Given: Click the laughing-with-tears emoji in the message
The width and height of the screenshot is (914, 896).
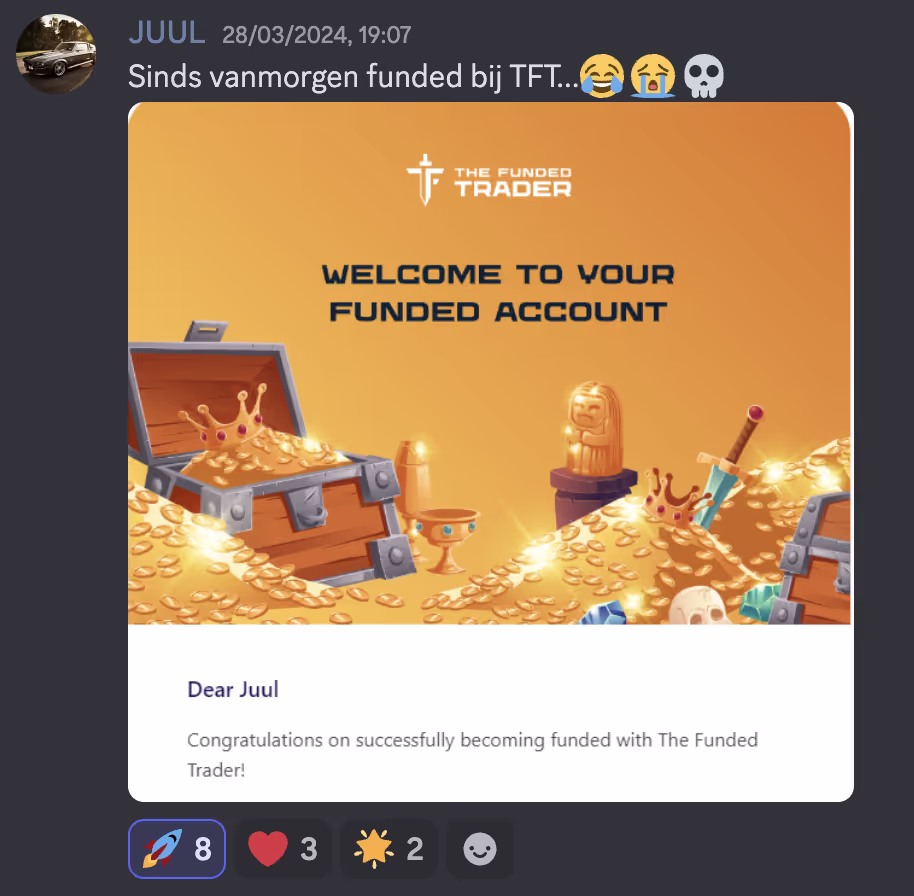Looking at the screenshot, I should pyautogui.click(x=602, y=76).
